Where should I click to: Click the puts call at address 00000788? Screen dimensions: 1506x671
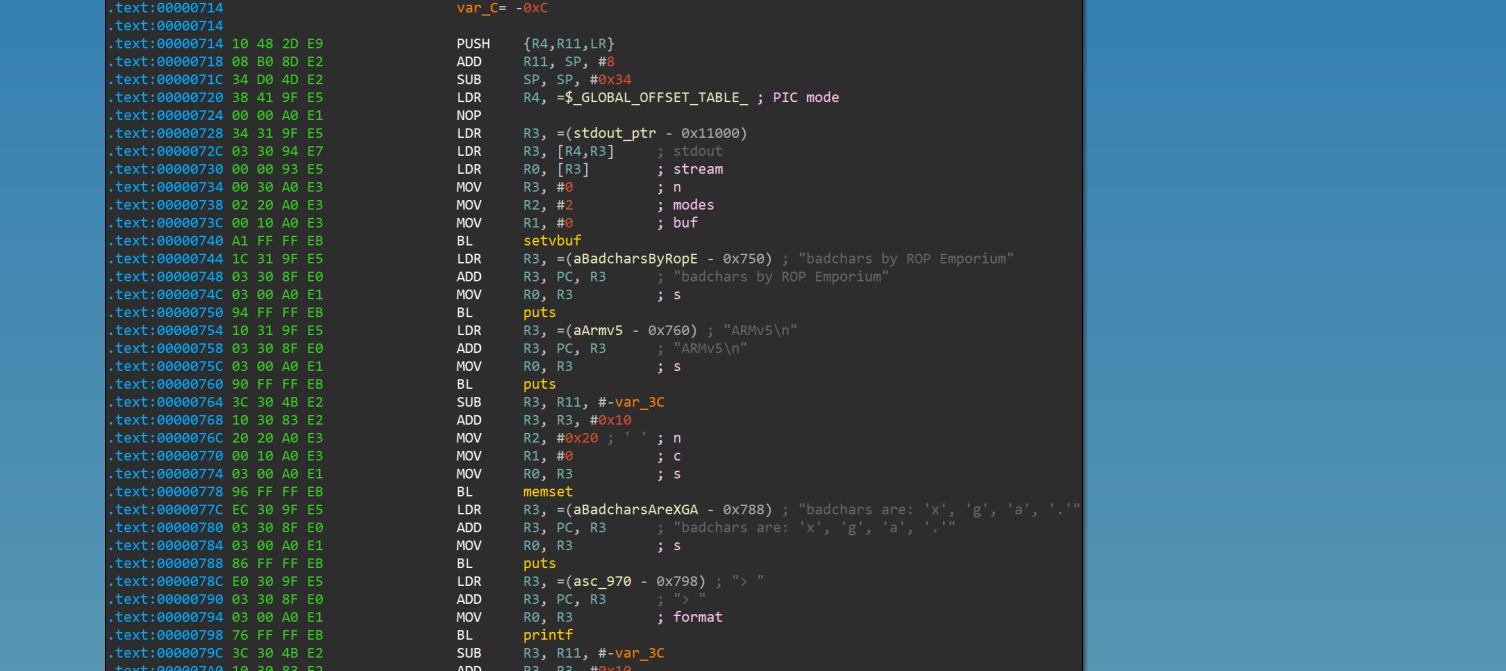539,564
